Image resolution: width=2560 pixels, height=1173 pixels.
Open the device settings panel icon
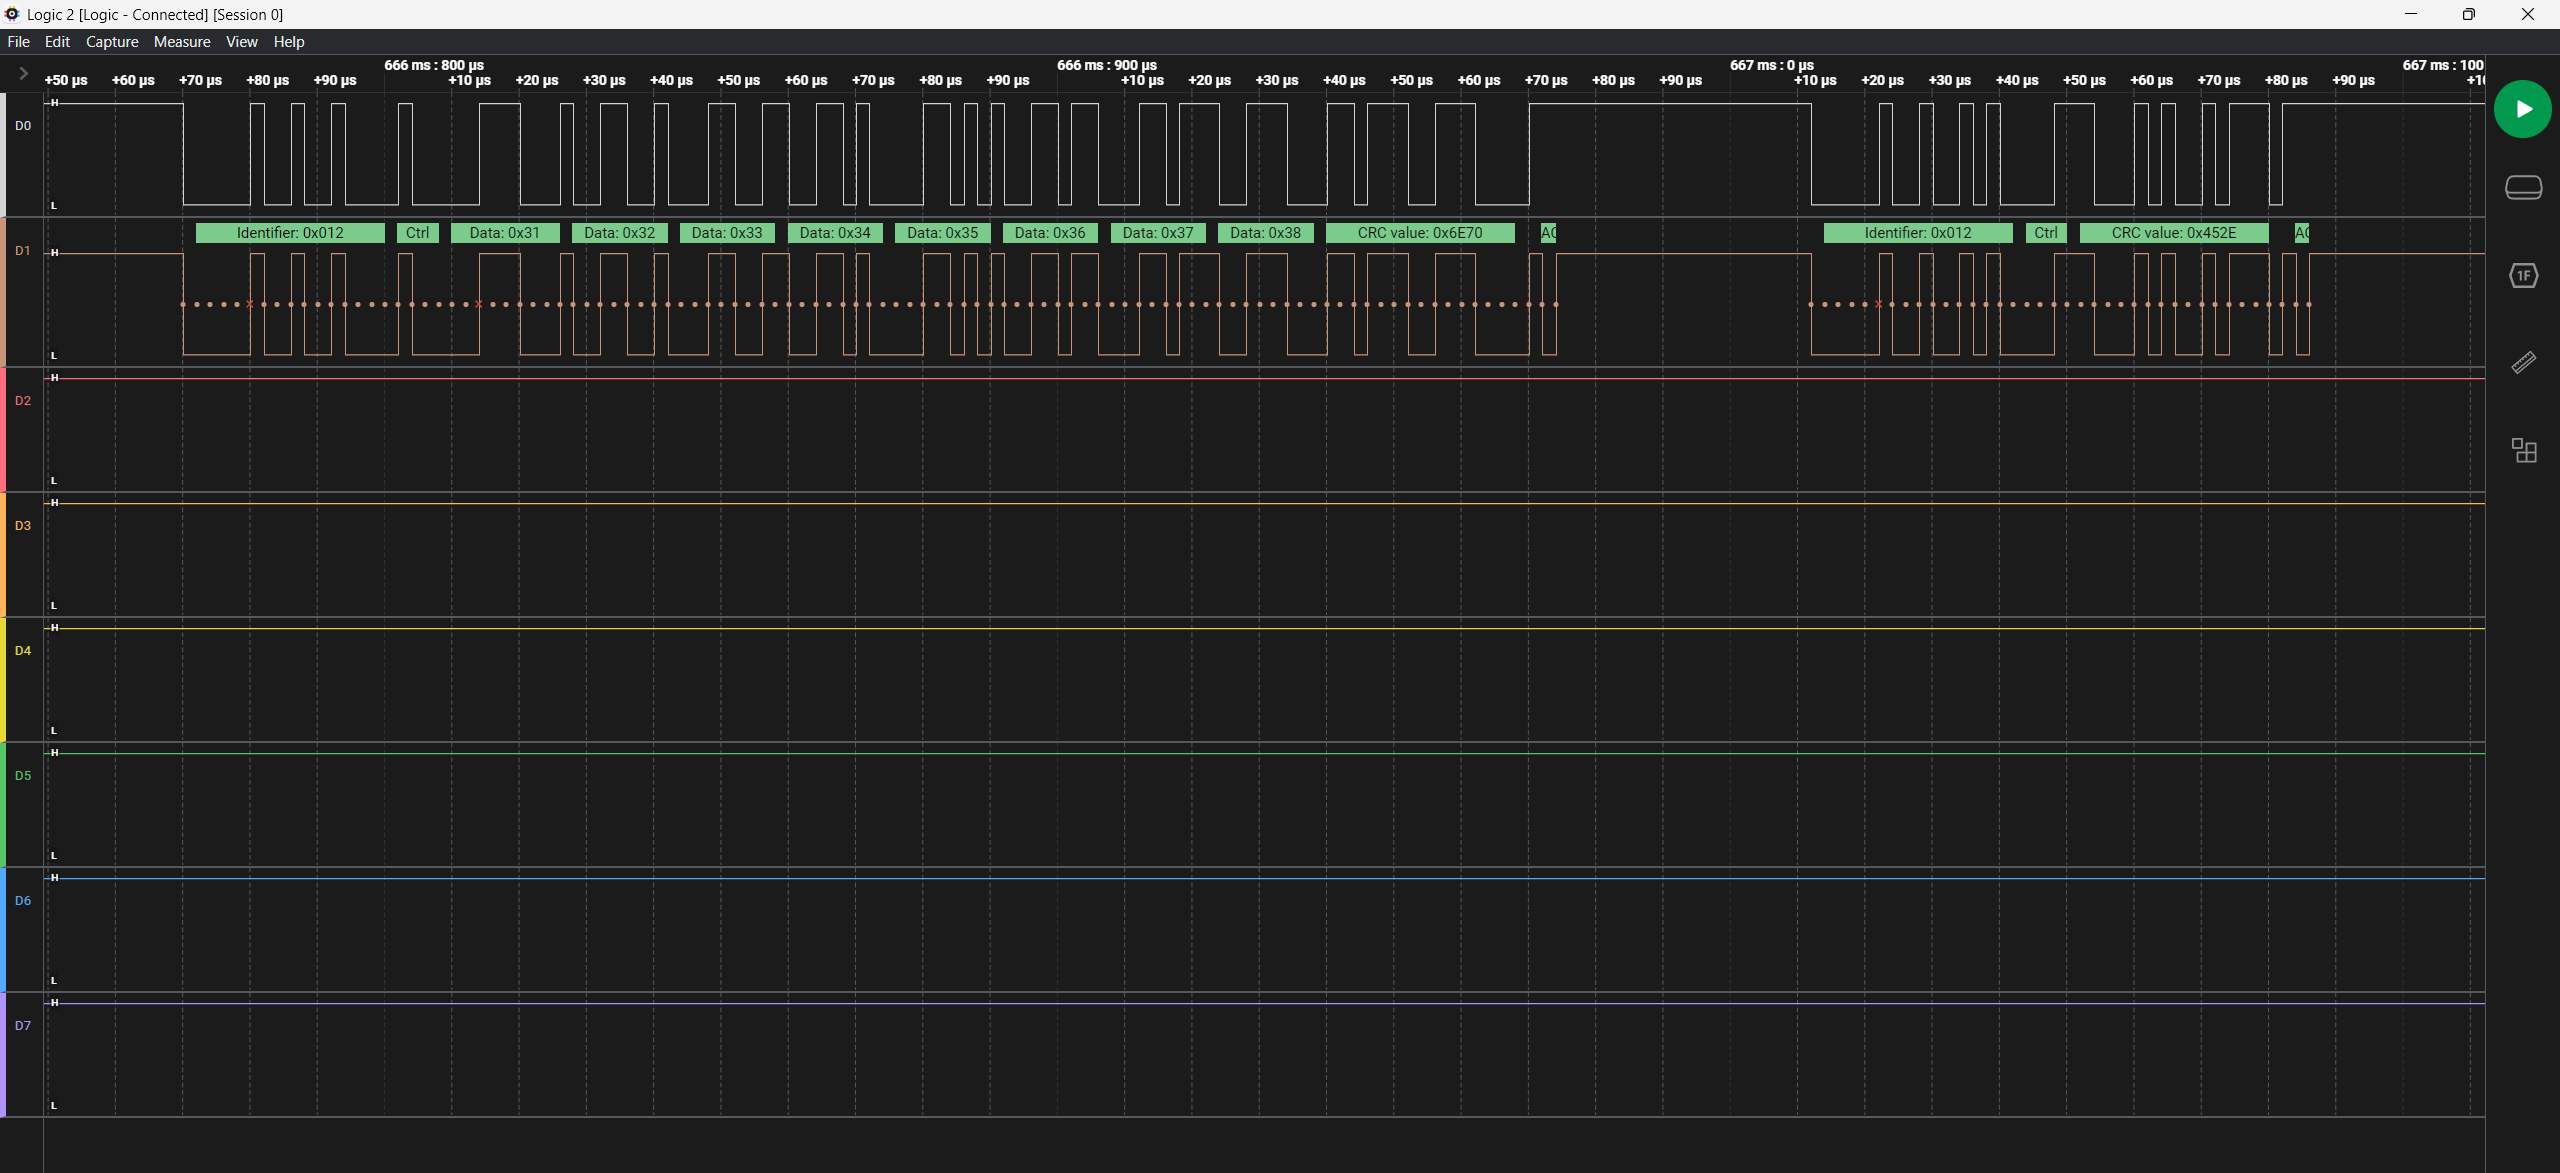coord(2523,188)
